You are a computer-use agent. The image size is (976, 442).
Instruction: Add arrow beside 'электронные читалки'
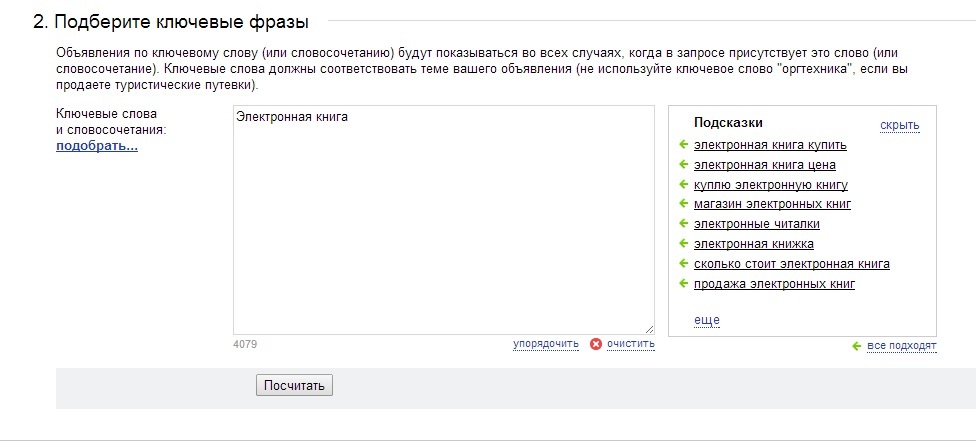pyautogui.click(x=683, y=223)
